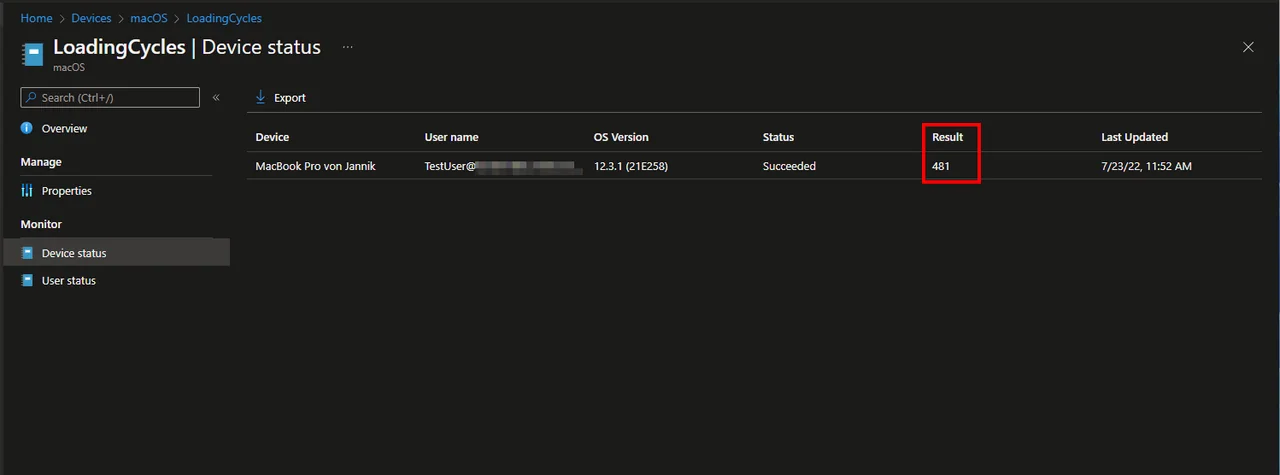Click the search magnifier icon

32,97
